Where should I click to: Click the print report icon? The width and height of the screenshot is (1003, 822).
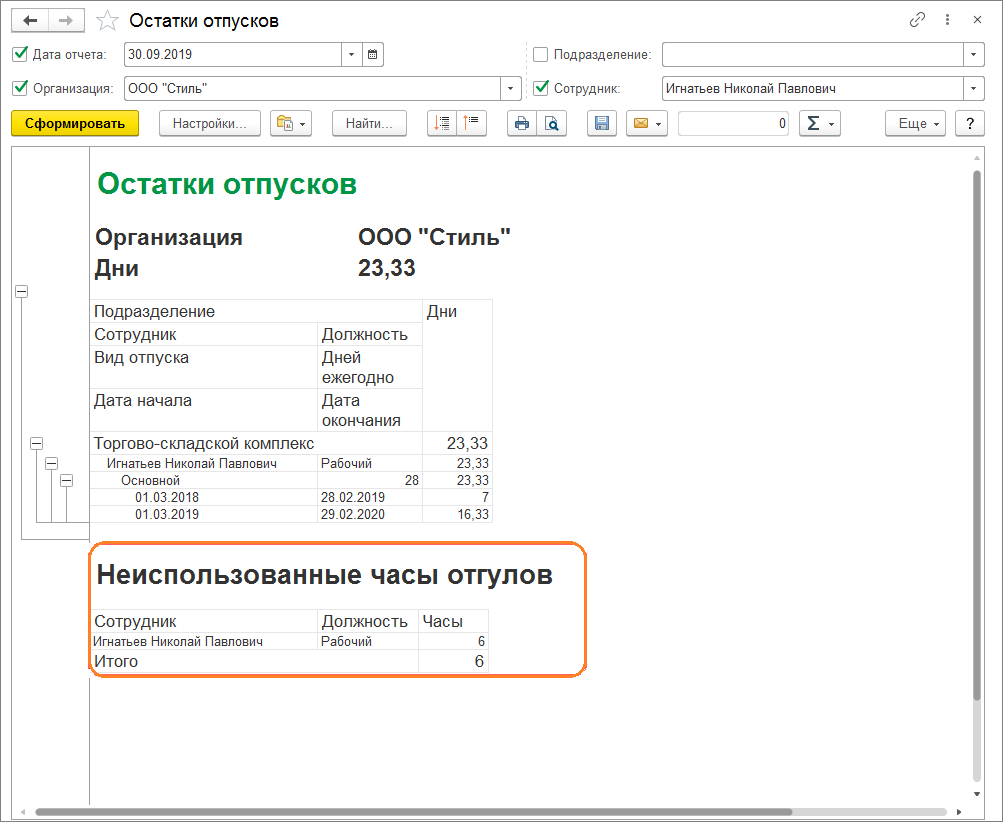(x=521, y=124)
